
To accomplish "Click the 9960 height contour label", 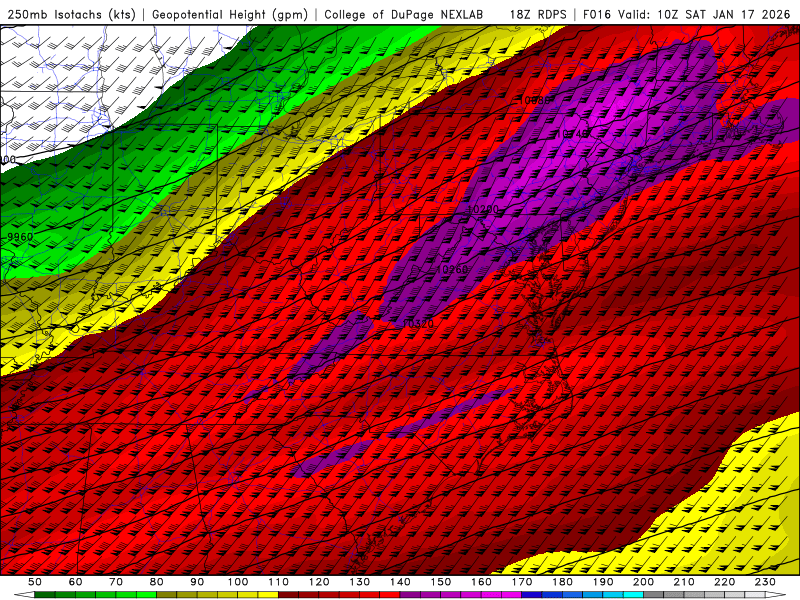I will coord(20,237).
